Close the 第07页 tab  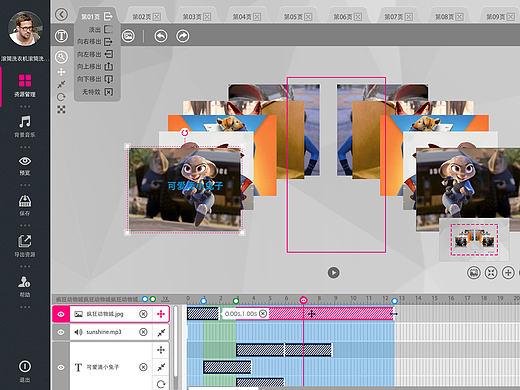(x=409, y=17)
